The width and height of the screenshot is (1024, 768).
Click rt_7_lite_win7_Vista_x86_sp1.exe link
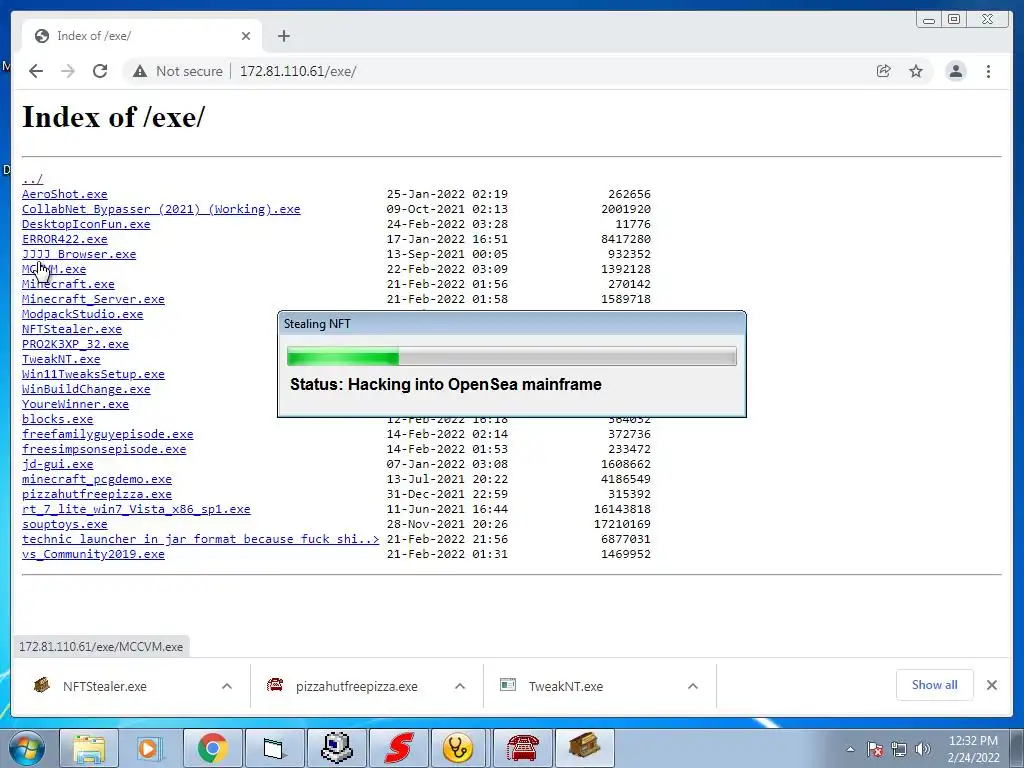point(136,509)
